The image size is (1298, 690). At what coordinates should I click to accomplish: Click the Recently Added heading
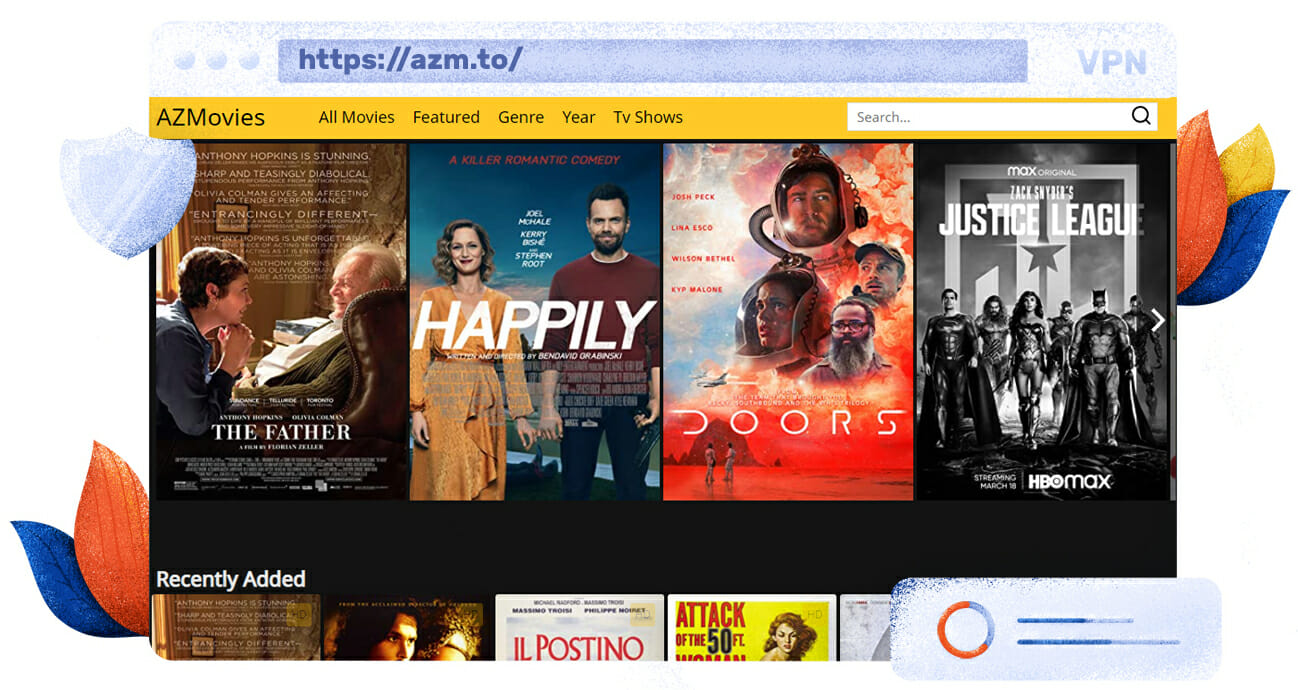click(x=230, y=579)
